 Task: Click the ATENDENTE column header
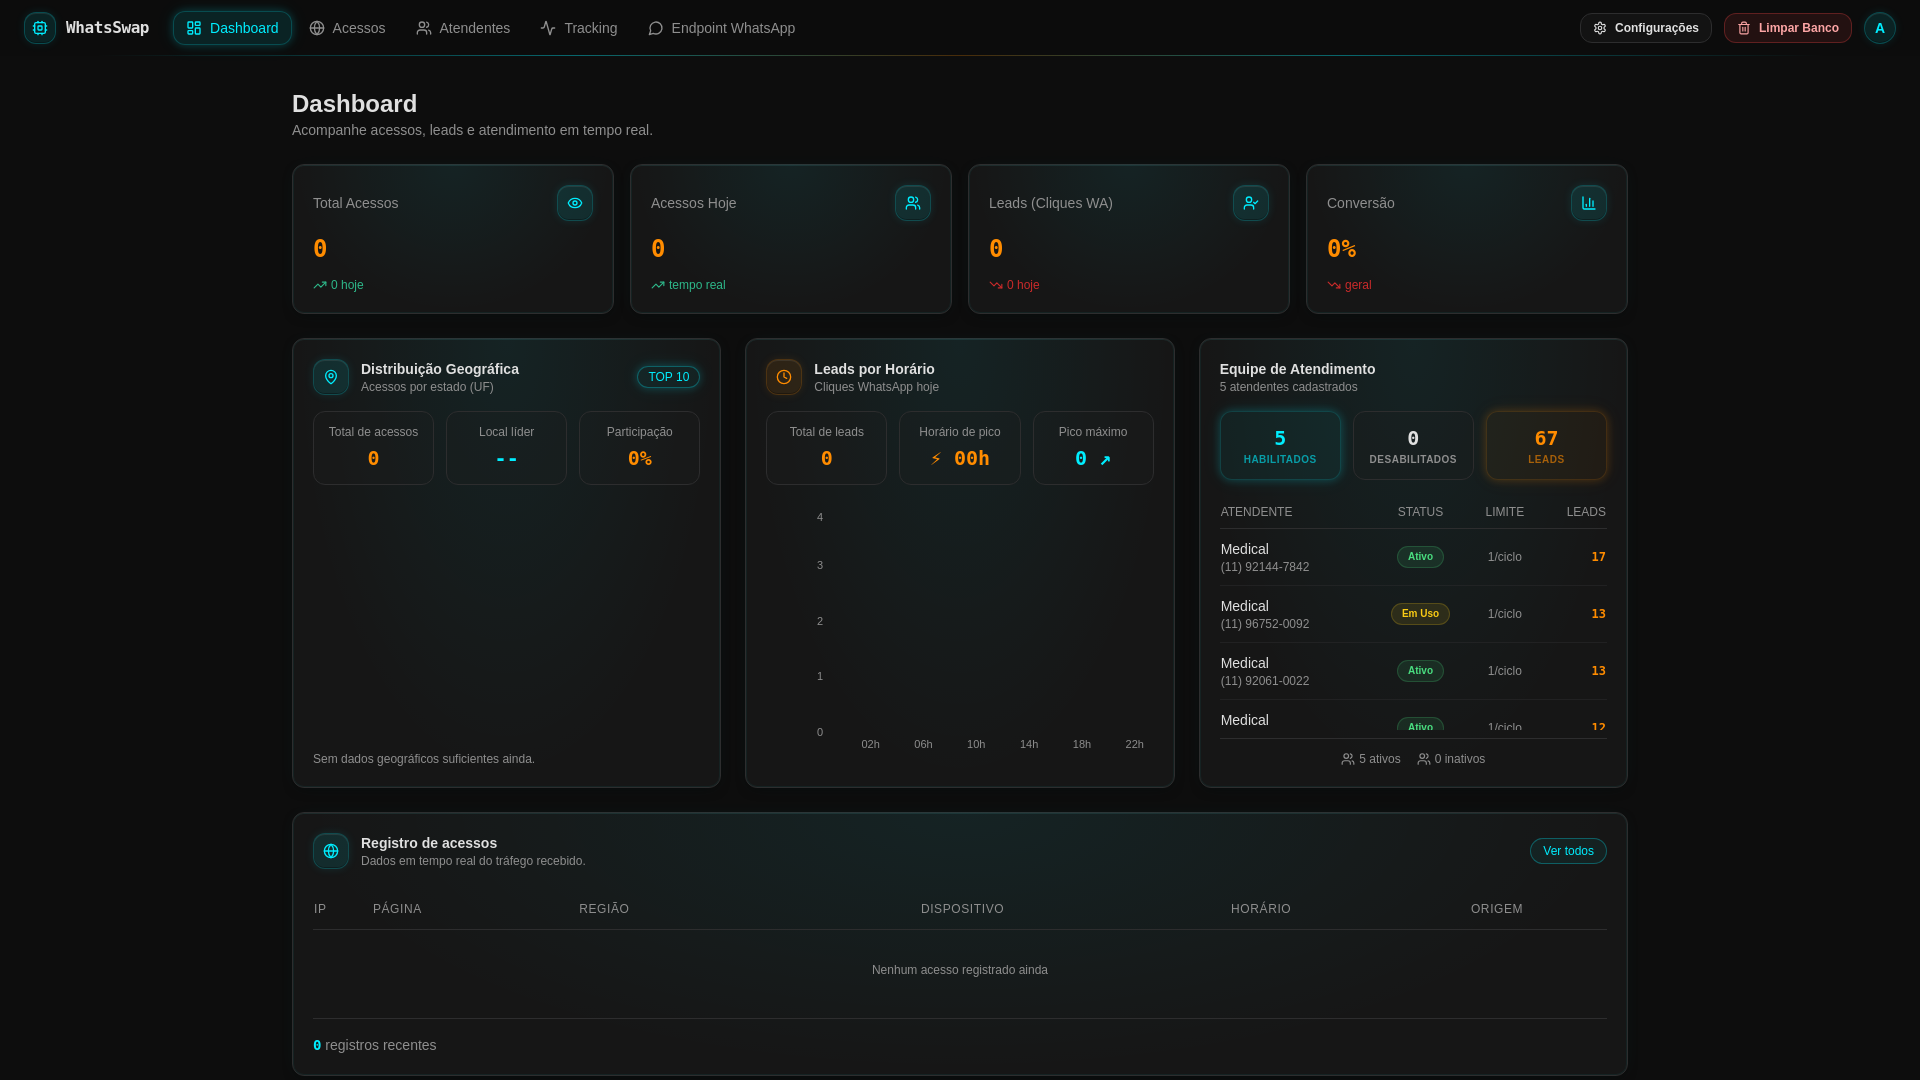click(x=1256, y=512)
